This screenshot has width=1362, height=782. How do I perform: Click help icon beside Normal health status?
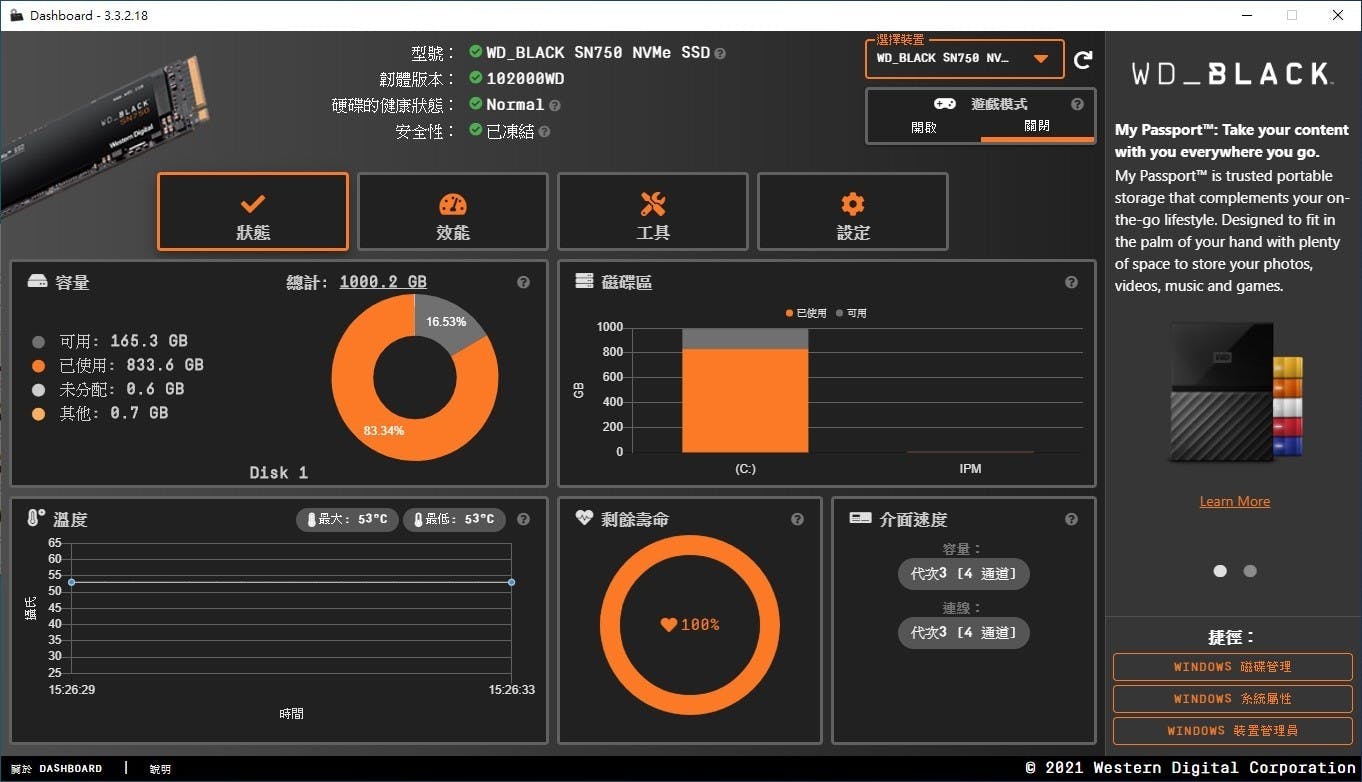point(555,105)
